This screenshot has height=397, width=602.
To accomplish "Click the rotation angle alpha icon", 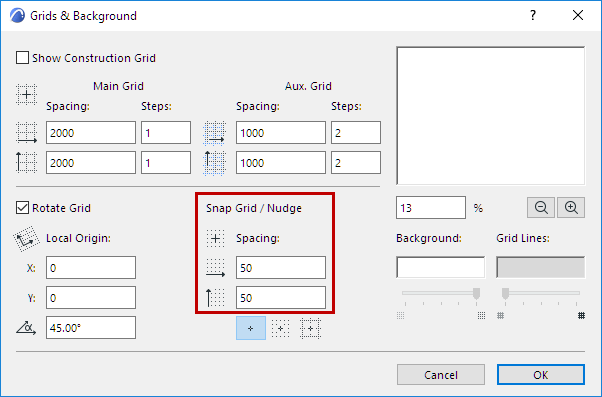I will pos(26,328).
